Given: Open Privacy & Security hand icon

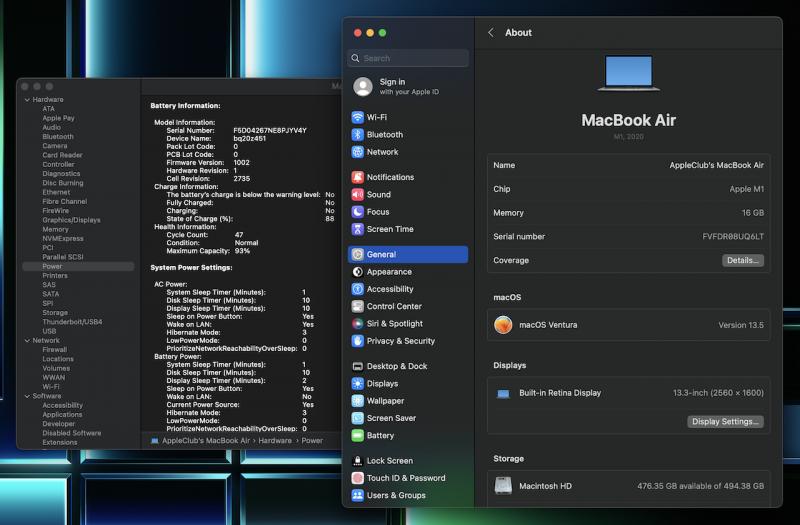Looking at the screenshot, I should pyautogui.click(x=358, y=341).
